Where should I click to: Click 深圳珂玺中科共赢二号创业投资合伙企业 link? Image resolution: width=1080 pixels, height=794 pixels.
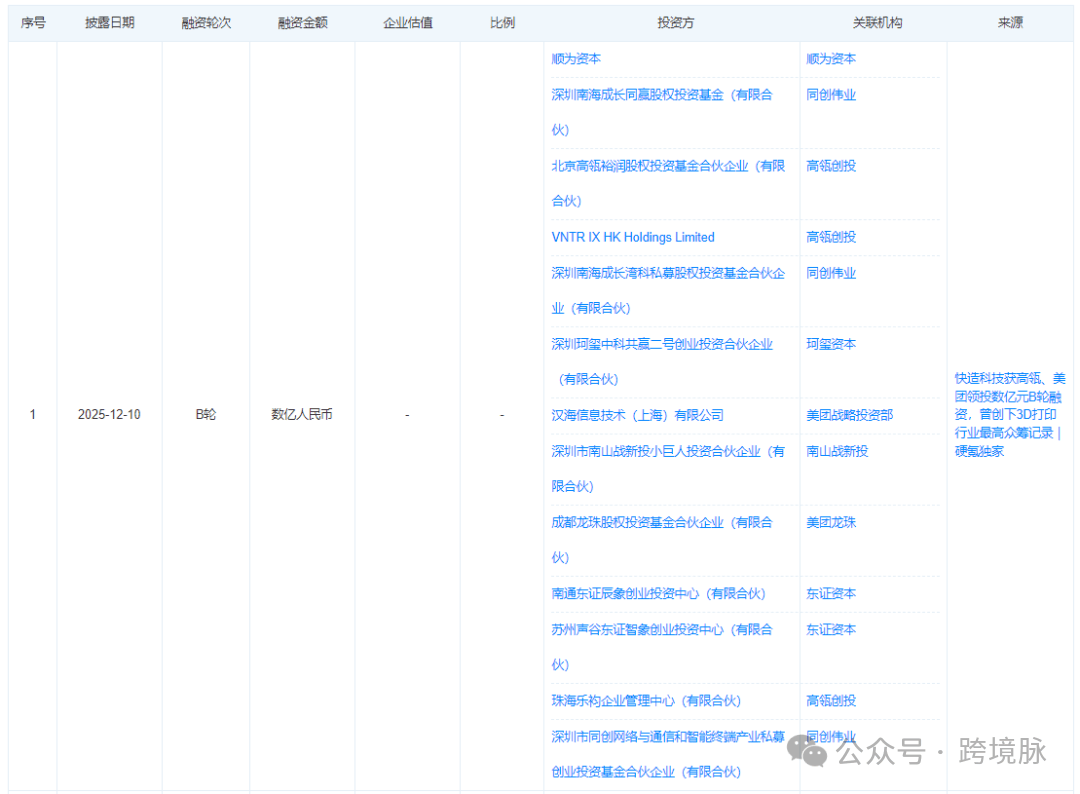click(662, 344)
